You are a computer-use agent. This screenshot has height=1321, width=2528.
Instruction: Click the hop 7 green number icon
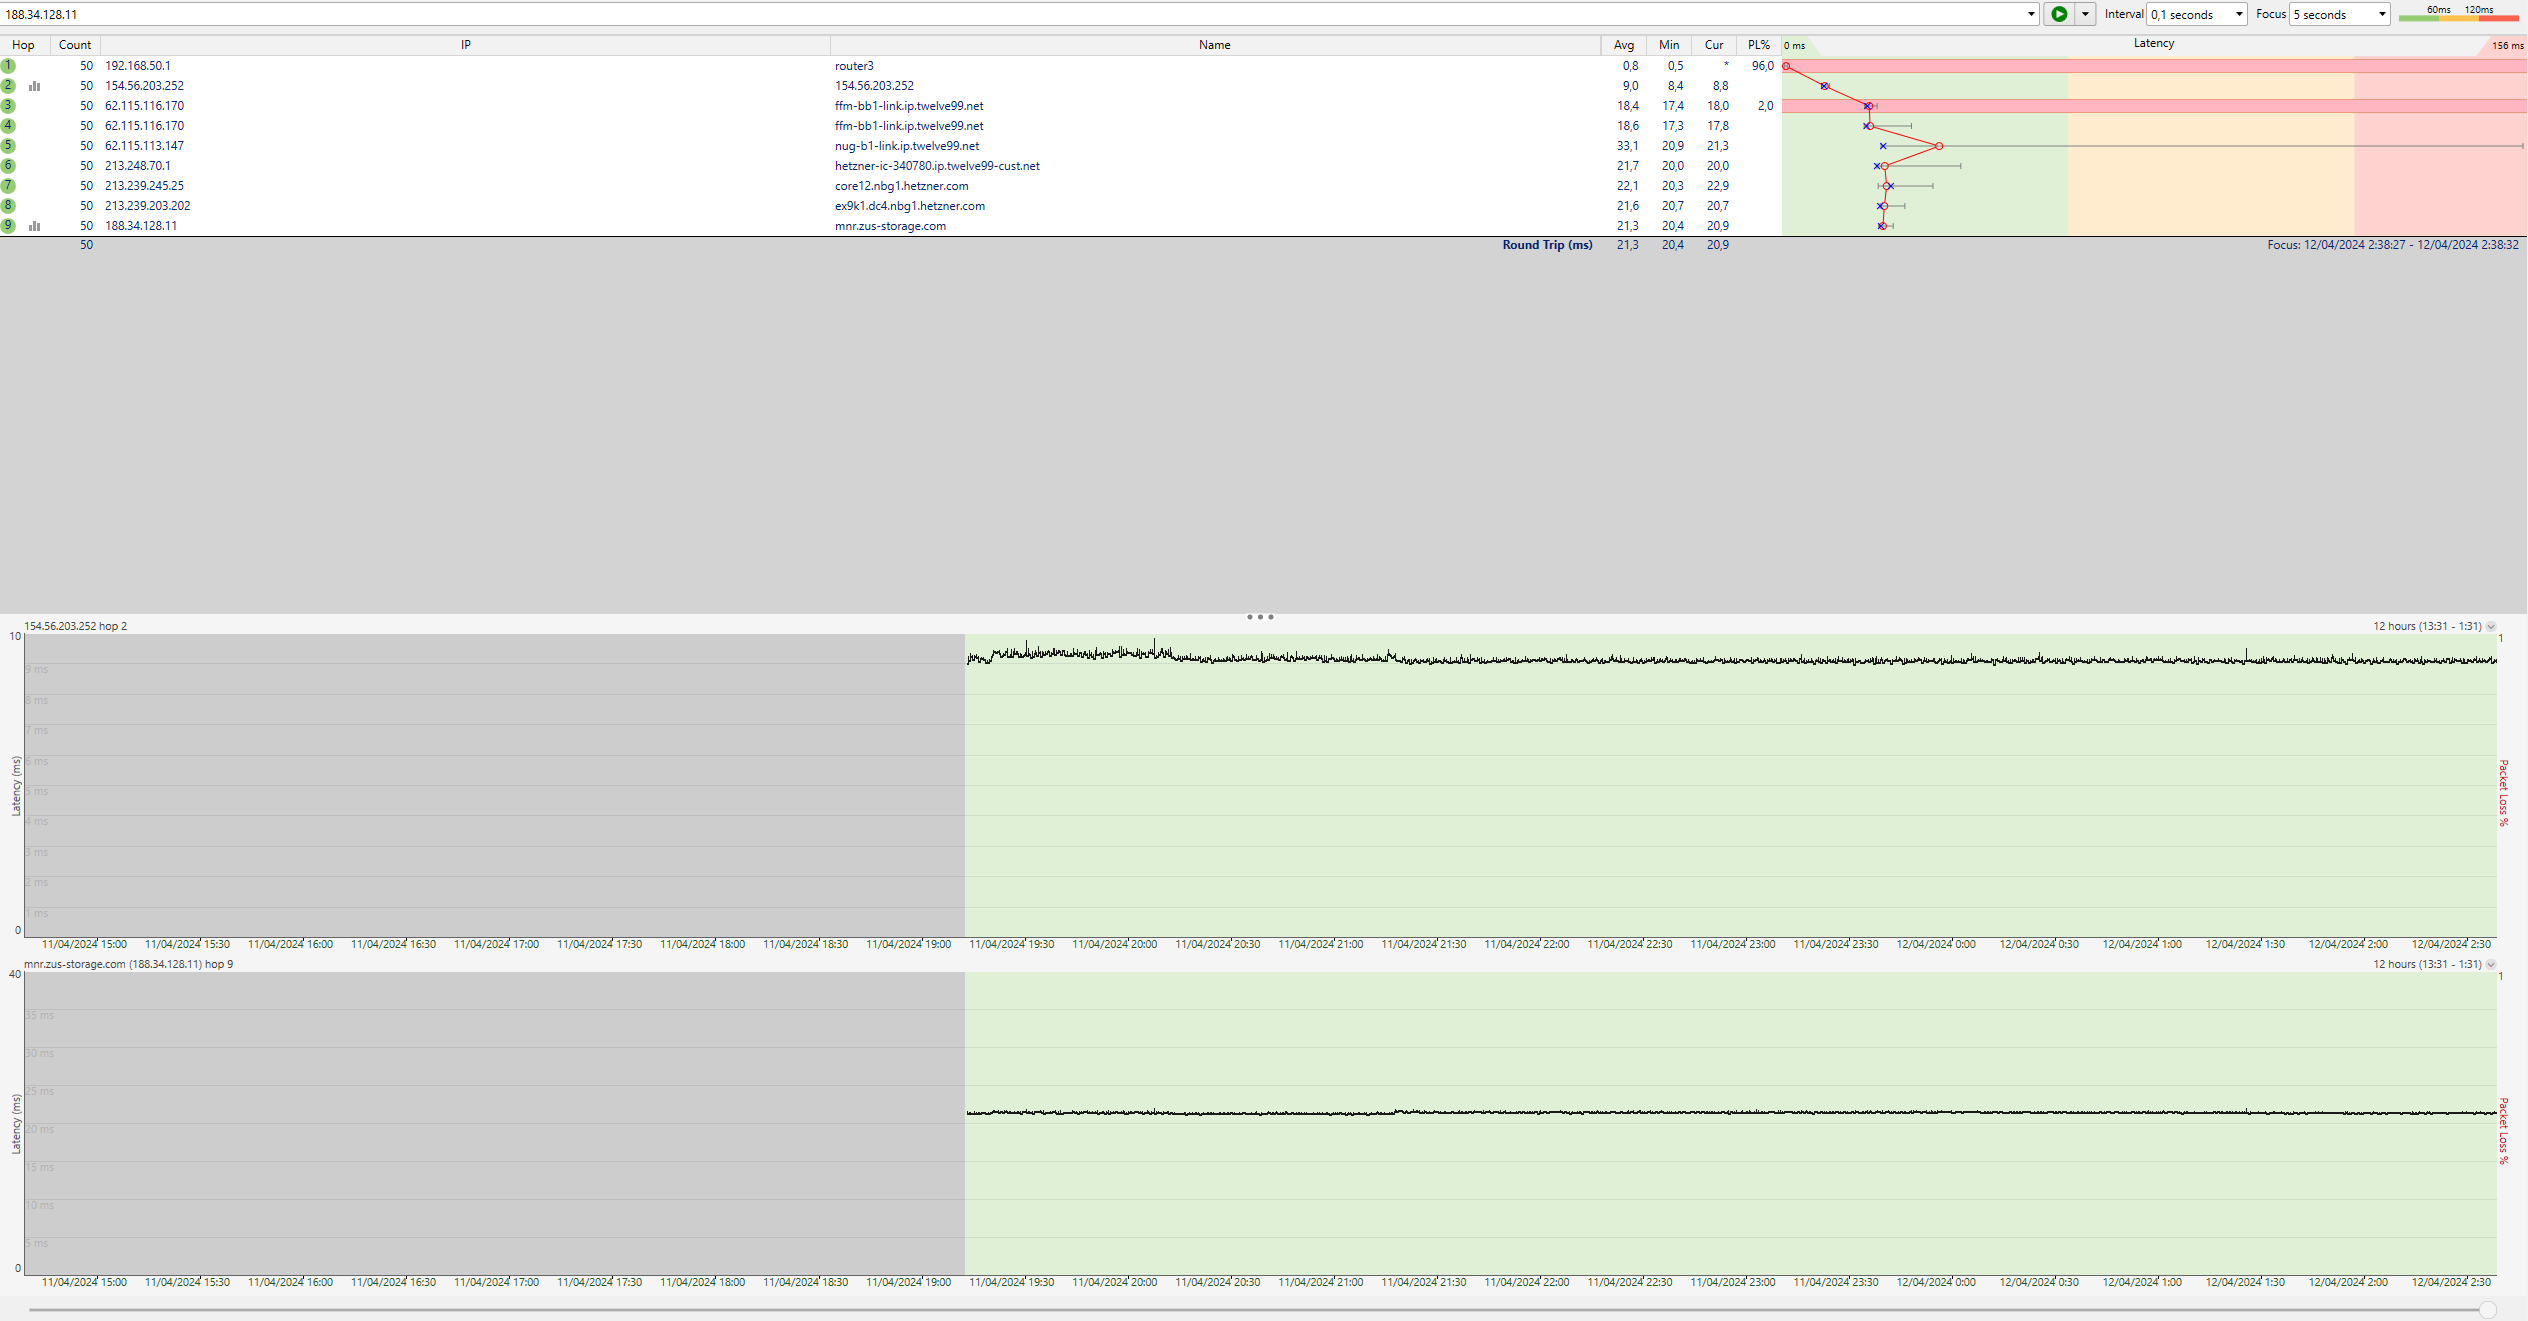[x=8, y=186]
